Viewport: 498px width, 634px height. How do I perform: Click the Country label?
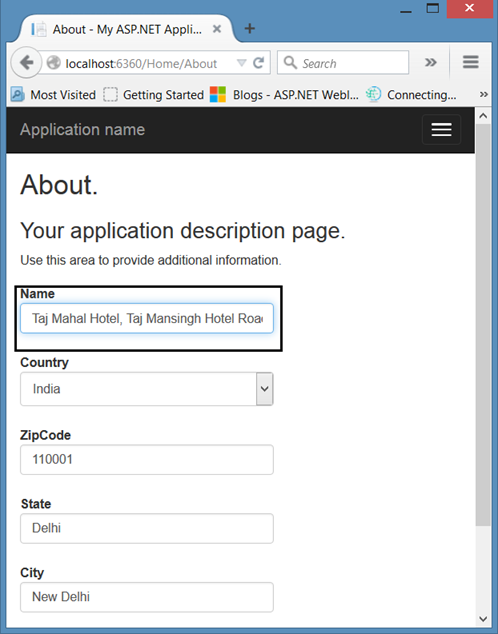tap(44, 362)
